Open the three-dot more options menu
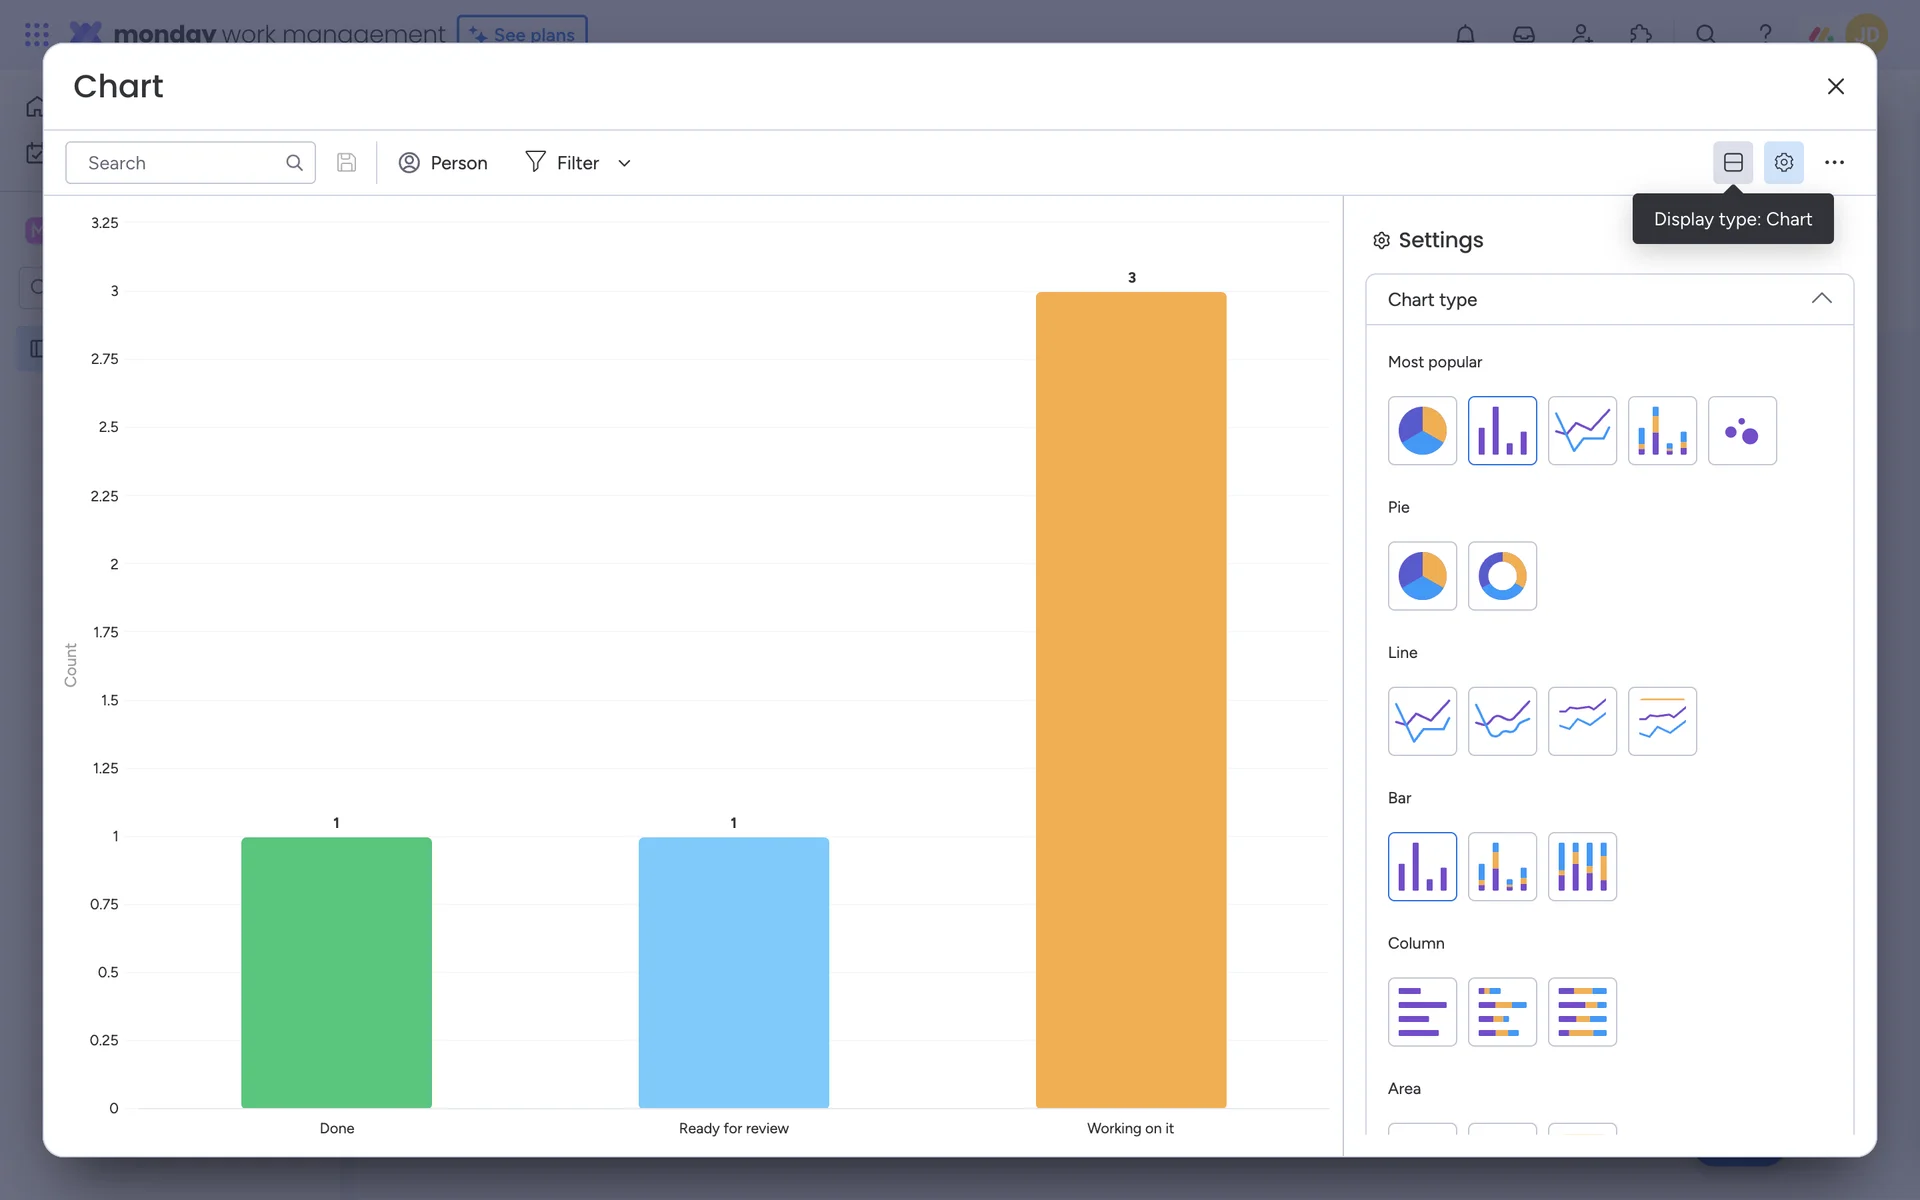 coord(1834,163)
